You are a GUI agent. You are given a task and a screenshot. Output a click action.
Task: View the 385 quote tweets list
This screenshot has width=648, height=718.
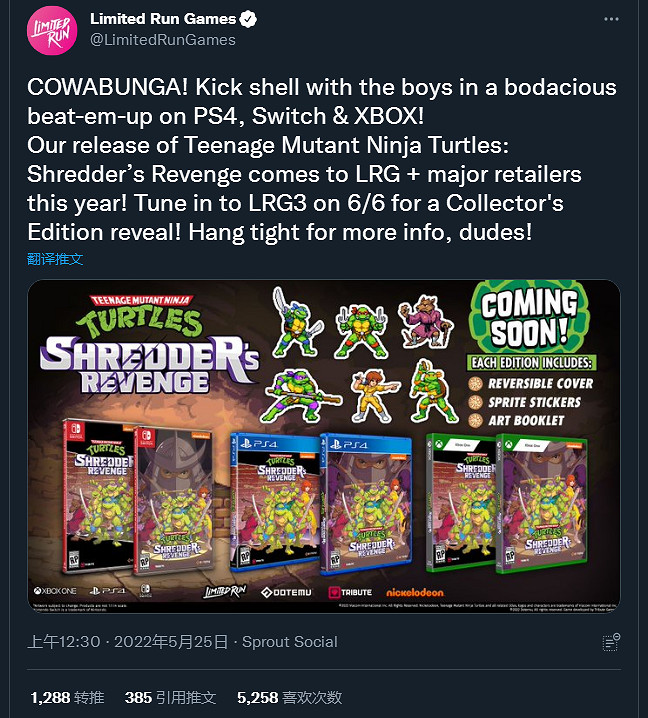pyautogui.click(x=170, y=698)
